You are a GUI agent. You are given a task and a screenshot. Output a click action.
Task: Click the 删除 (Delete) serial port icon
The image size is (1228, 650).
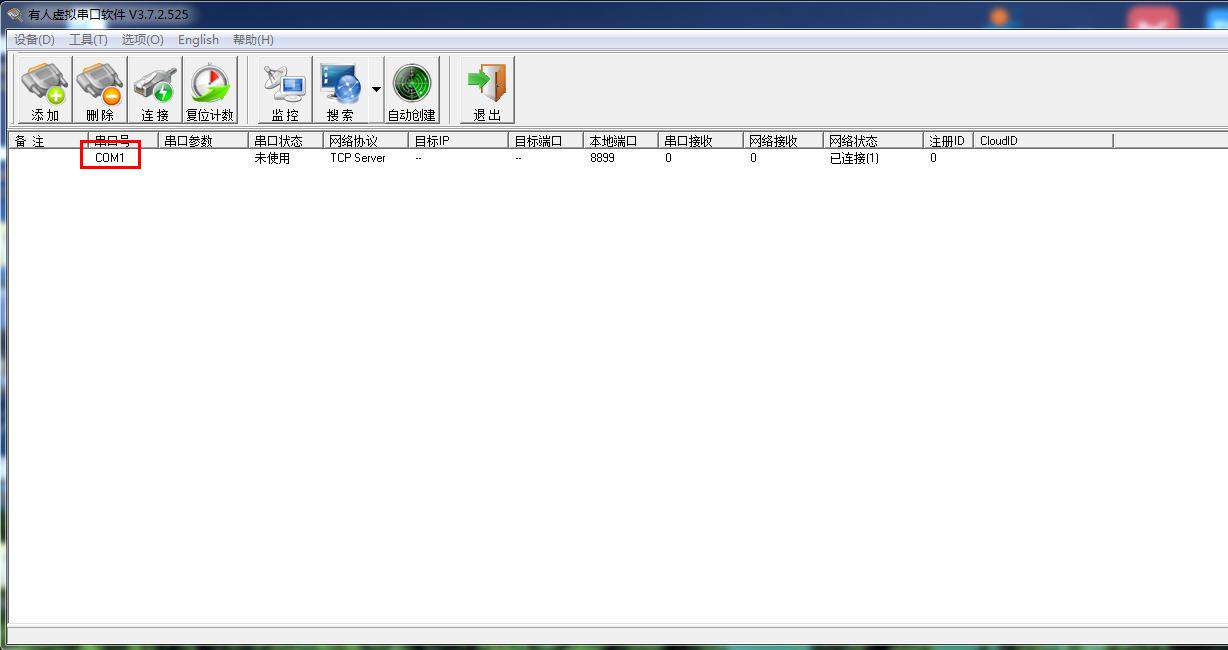[100, 90]
